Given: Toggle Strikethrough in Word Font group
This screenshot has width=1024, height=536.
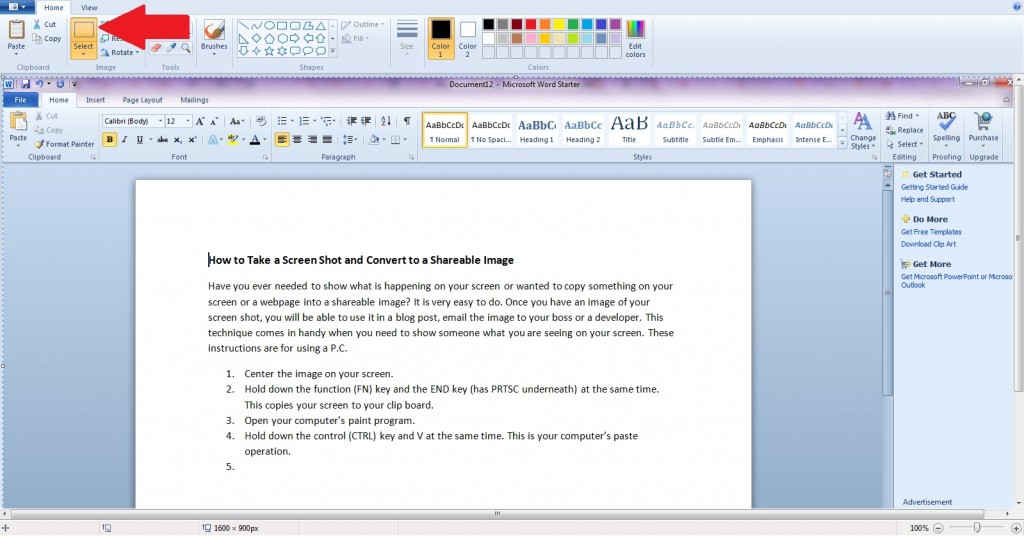Looking at the screenshot, I should (163, 139).
